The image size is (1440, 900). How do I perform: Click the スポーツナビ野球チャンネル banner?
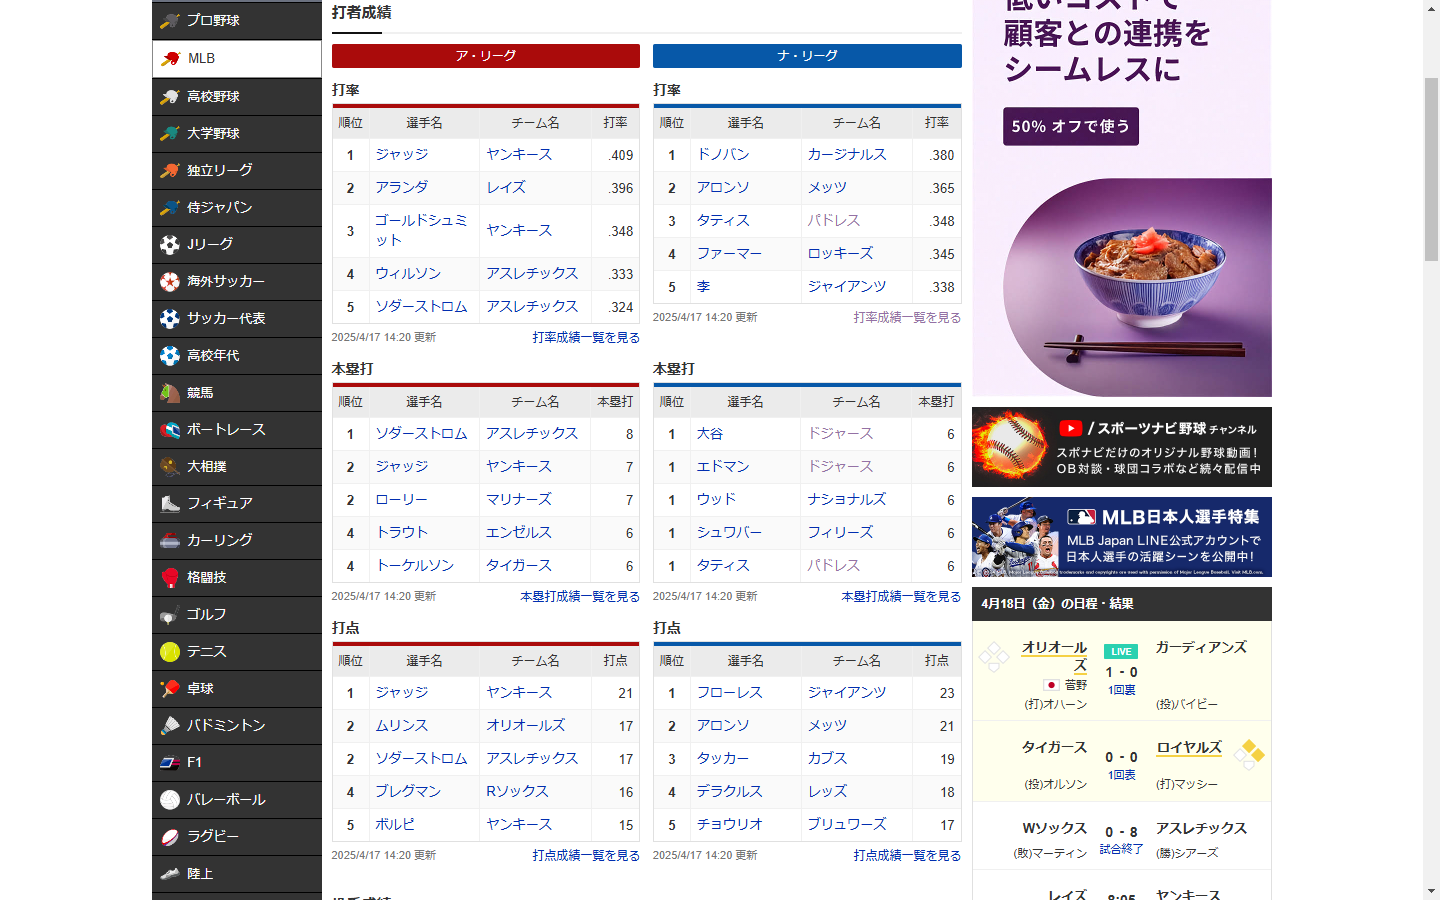pos(1122,447)
